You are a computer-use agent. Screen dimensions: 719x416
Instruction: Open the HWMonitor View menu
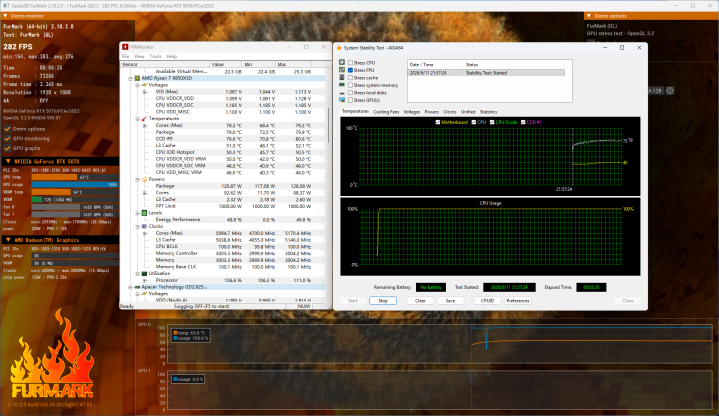coord(139,56)
